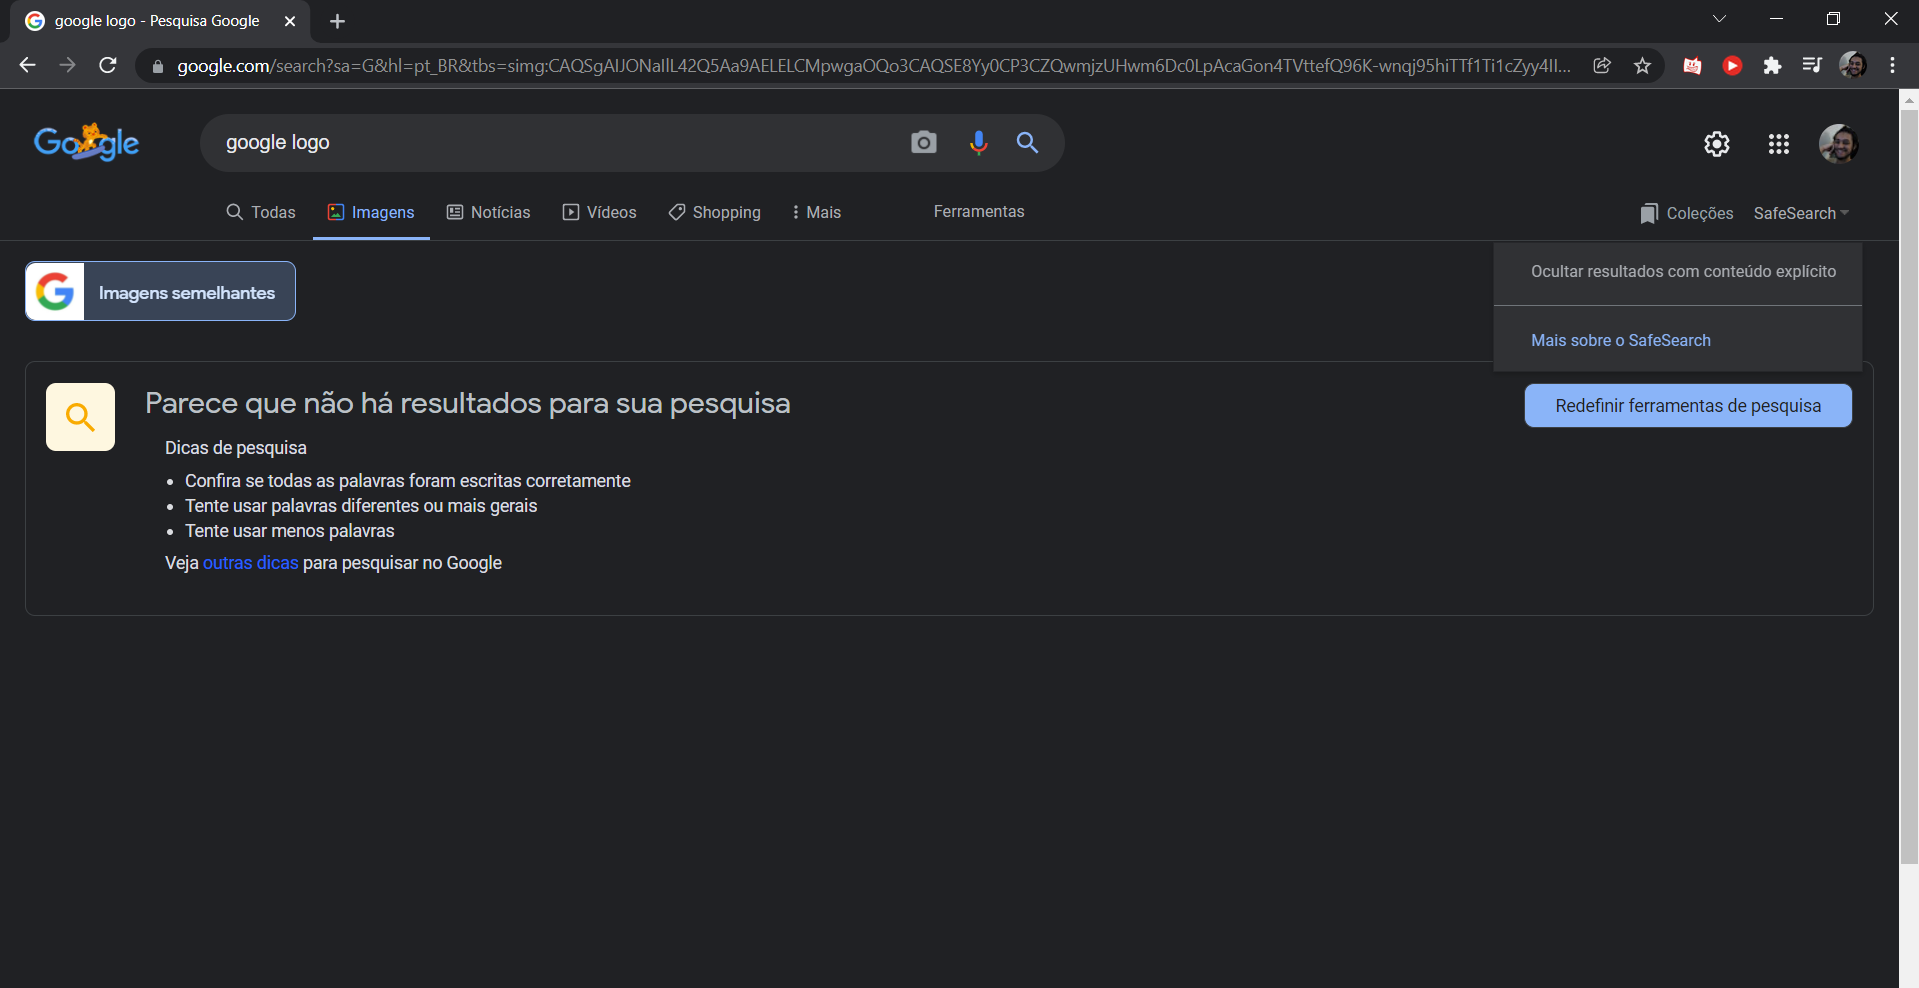Screen dimensions: 1919x988
Task: Open a new browser tab
Action: pos(337,21)
